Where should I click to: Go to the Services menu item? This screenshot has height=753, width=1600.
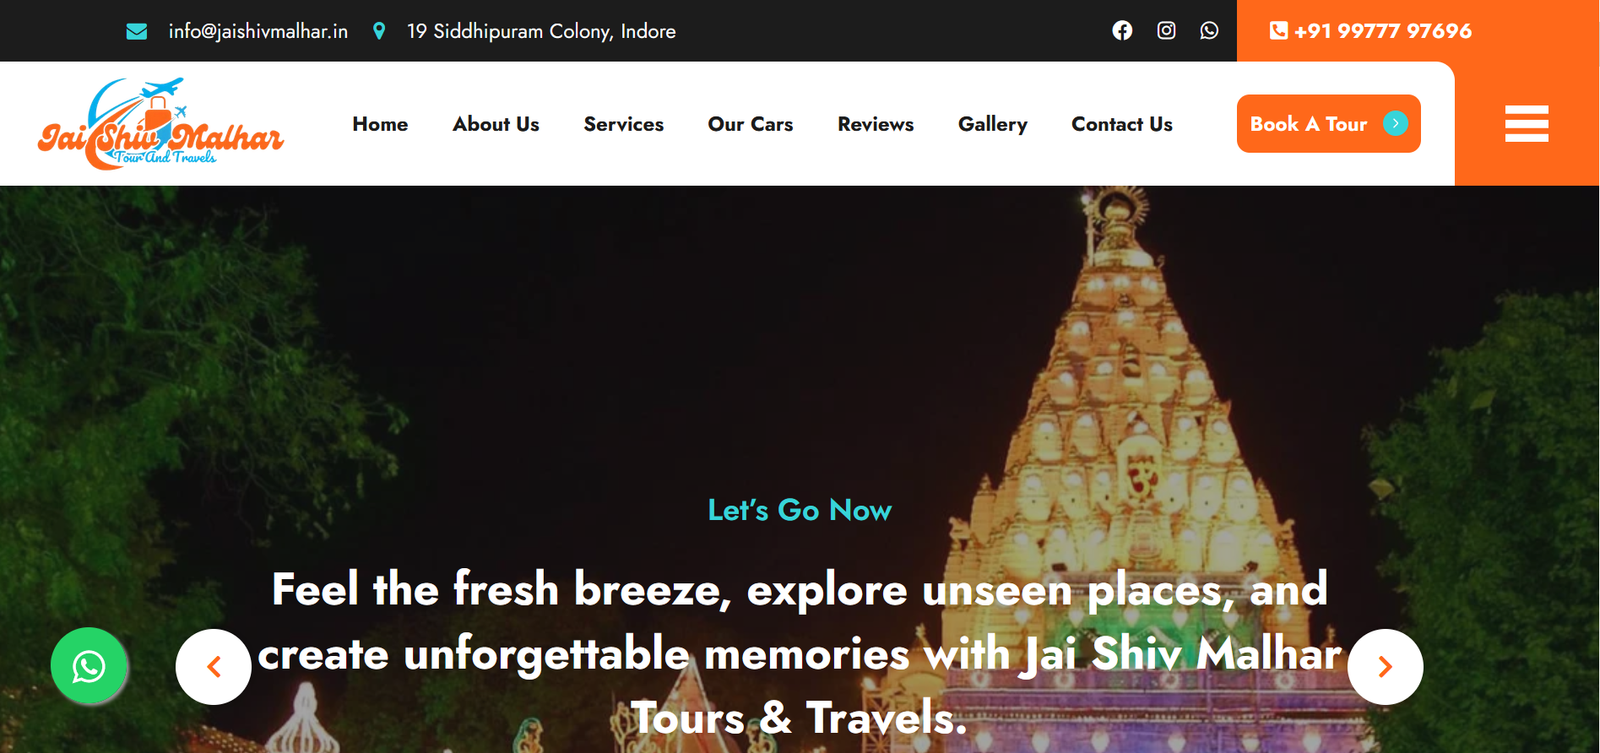[624, 124]
